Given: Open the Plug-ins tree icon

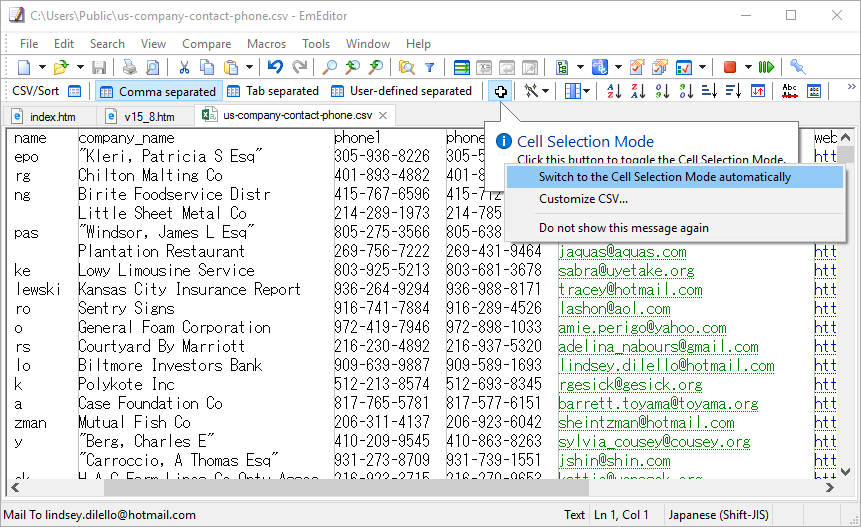Looking at the screenshot, I should pyautogui.click(x=562, y=68).
